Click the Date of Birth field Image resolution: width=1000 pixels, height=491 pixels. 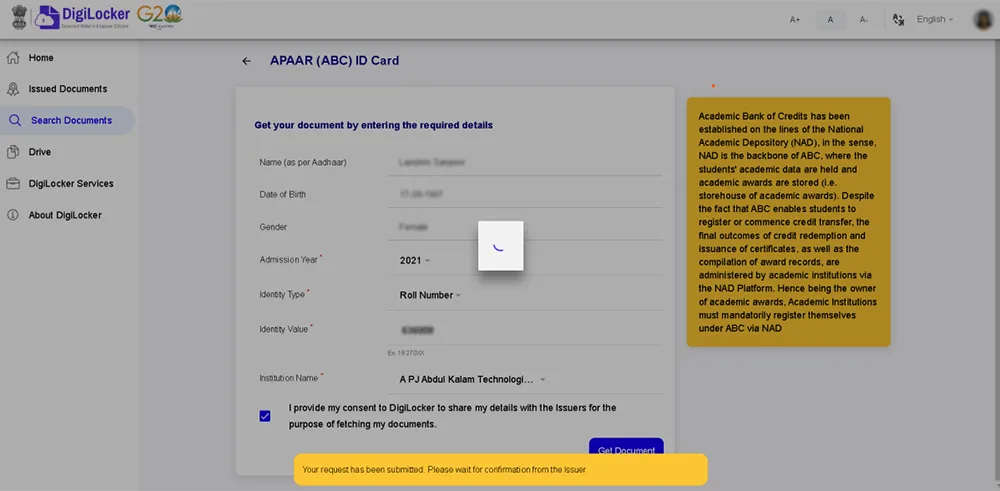525,194
